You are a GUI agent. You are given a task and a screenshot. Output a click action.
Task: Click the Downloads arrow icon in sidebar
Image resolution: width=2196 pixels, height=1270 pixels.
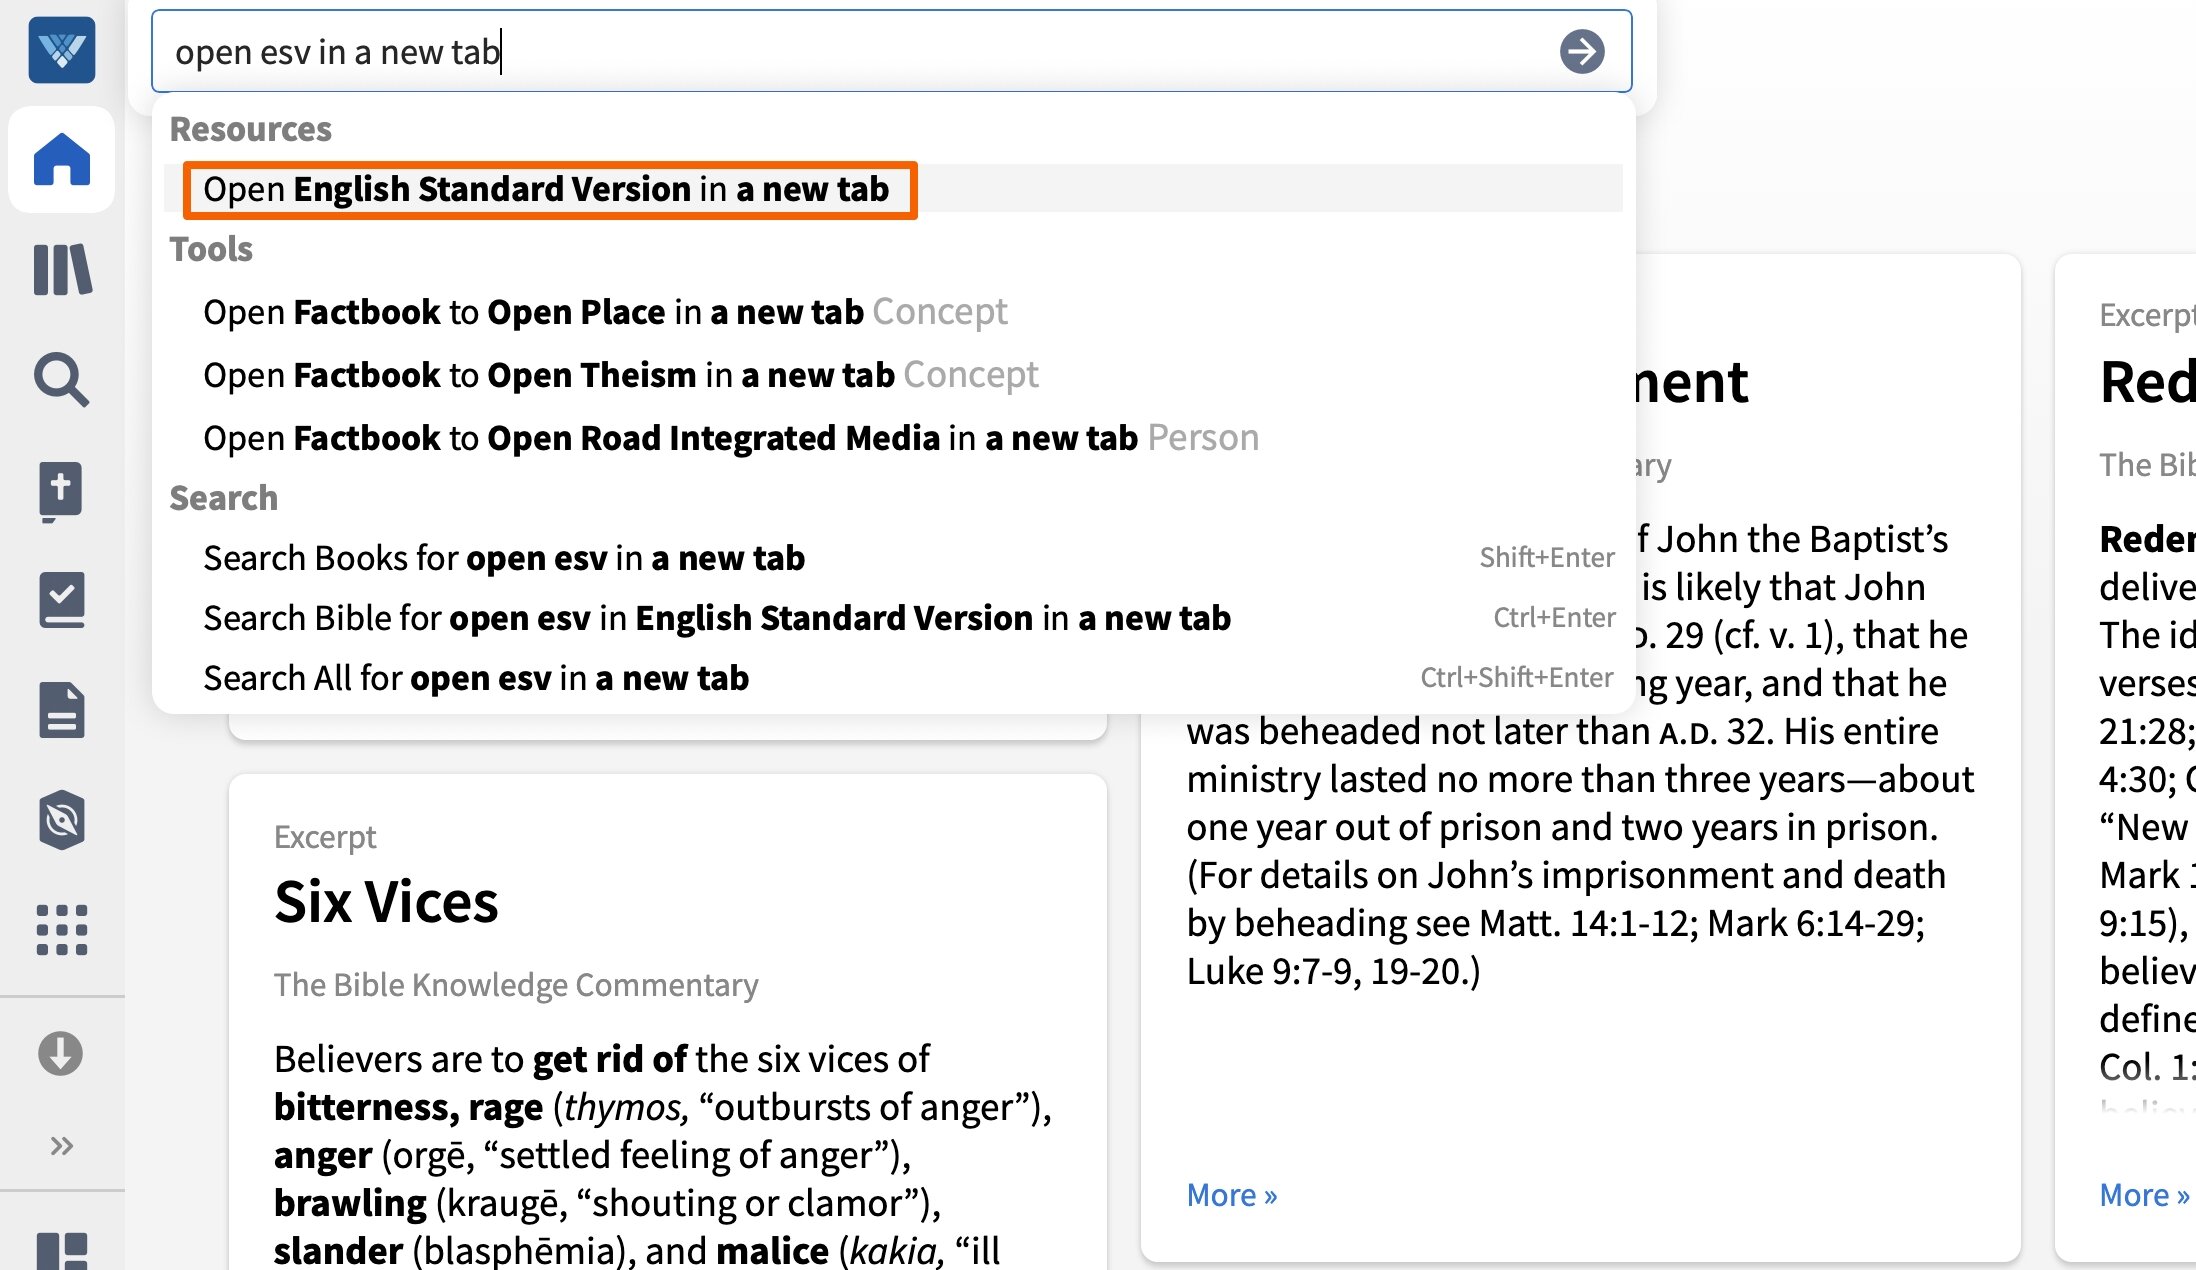(x=61, y=1053)
